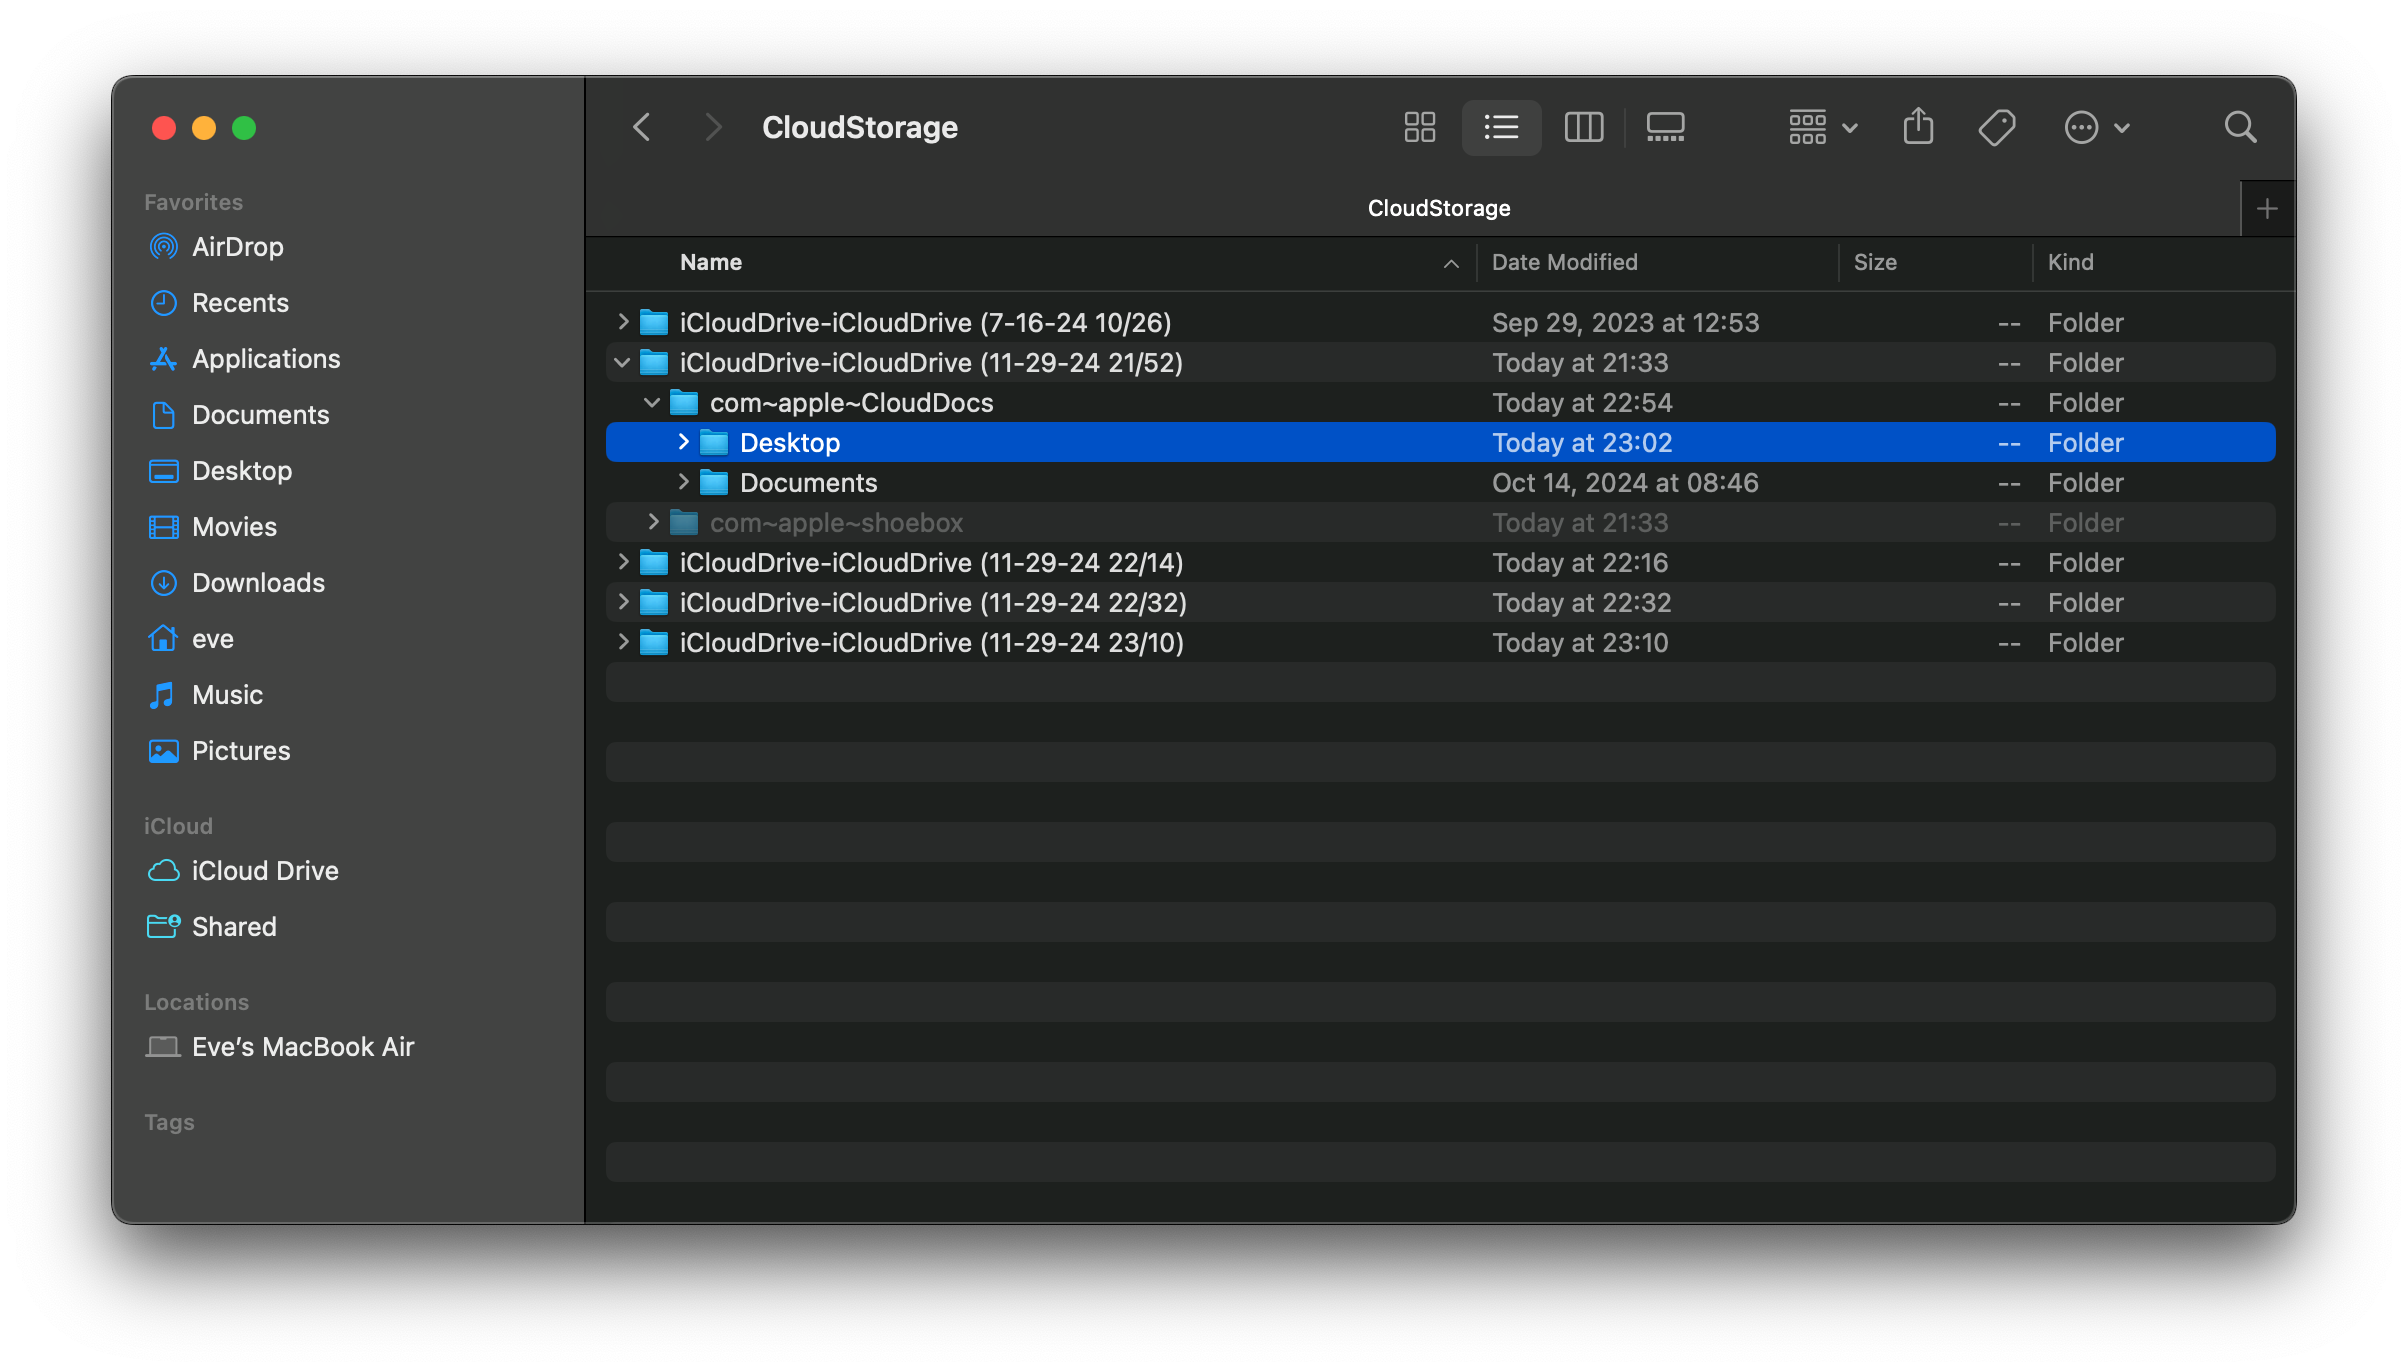
Task: Open the Share menu in the toolbar
Action: pos(1918,127)
